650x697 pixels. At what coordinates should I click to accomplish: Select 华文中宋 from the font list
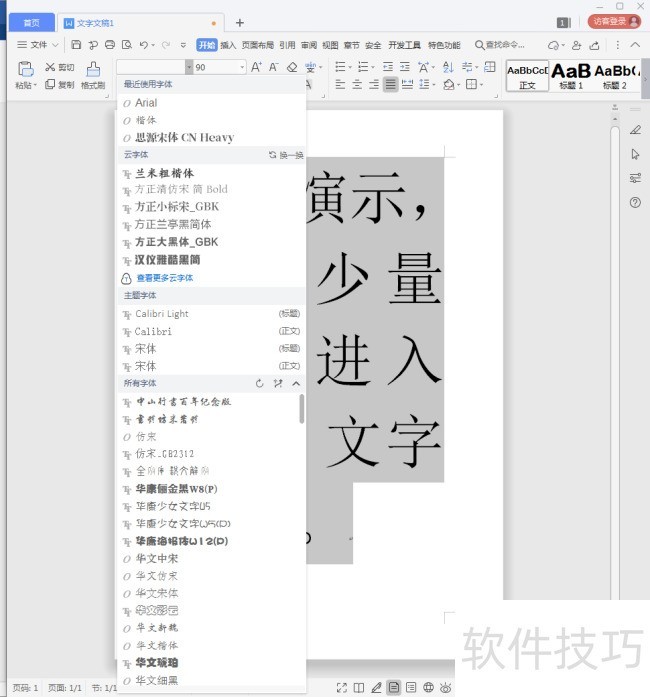(157, 558)
